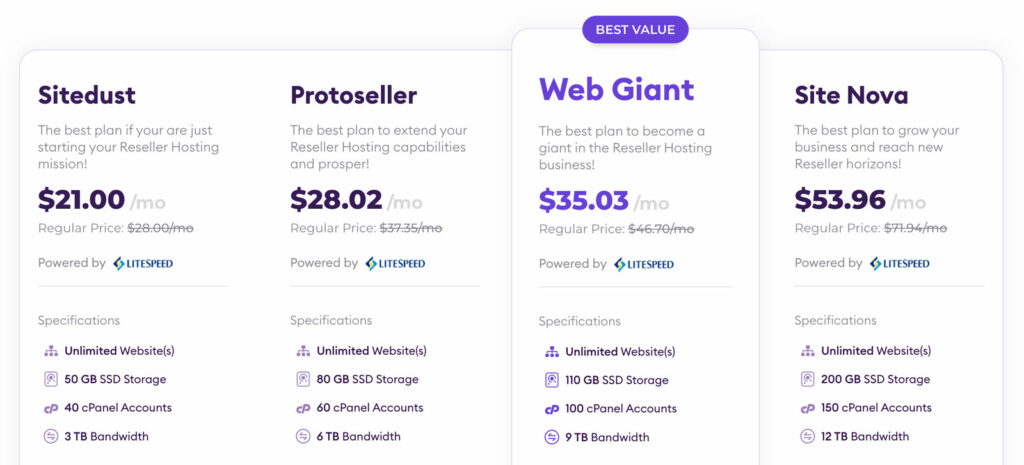
Task: Click the LiteSpeed logo under Sitedust
Action: pyautogui.click(x=143, y=264)
